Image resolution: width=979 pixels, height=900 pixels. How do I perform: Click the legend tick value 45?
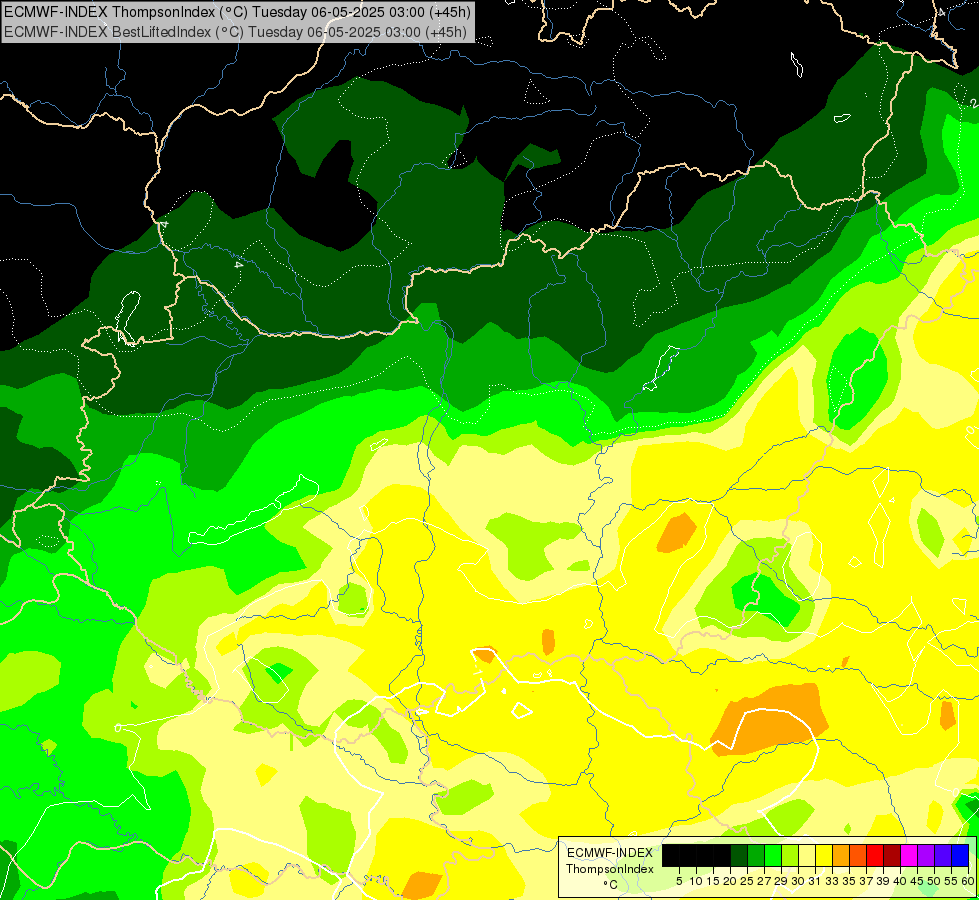pos(917,881)
